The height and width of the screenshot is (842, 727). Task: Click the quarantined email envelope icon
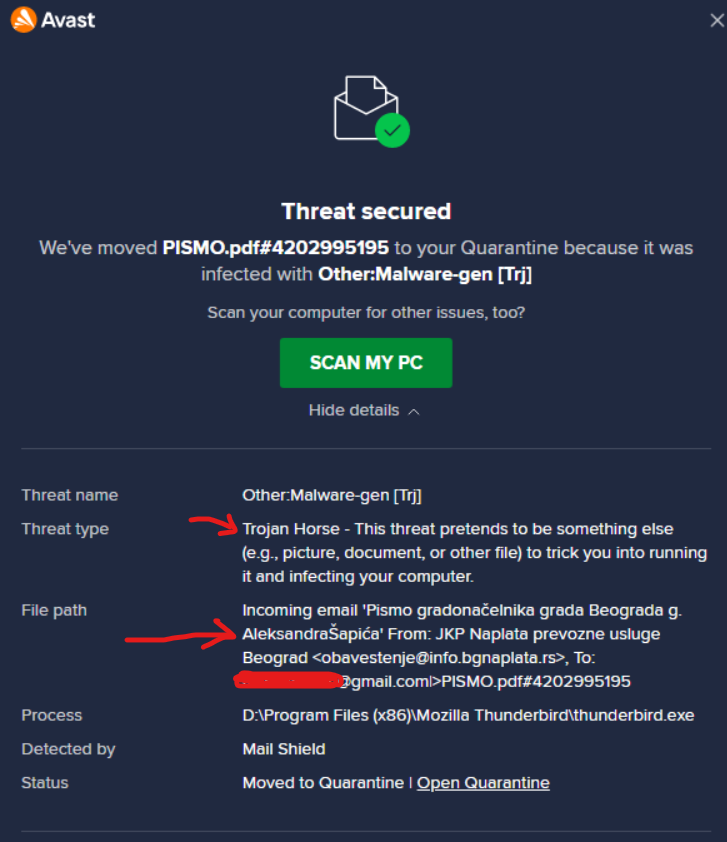coord(366,108)
